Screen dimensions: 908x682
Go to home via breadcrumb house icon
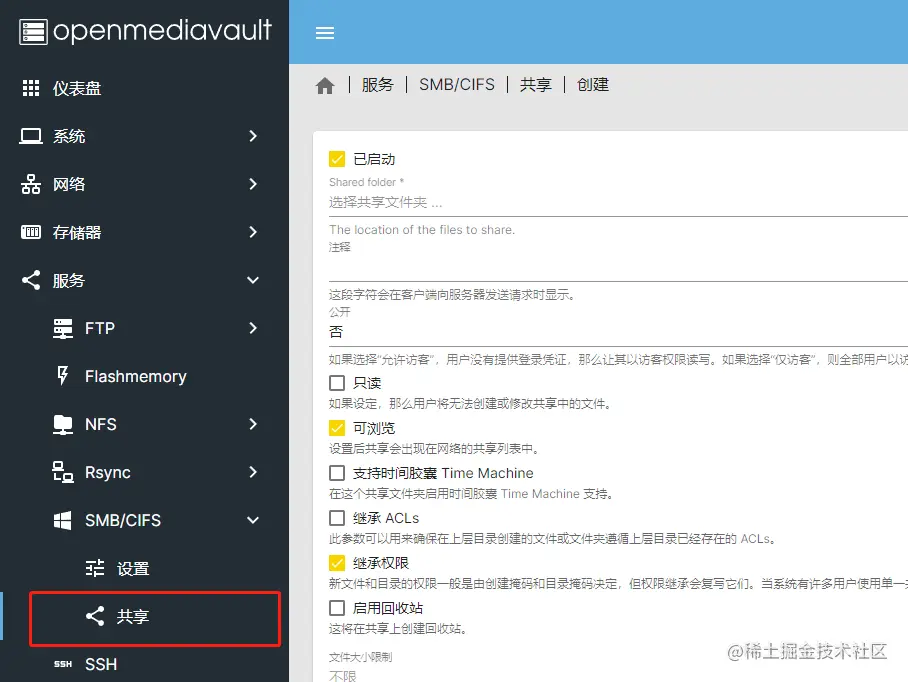click(325, 86)
